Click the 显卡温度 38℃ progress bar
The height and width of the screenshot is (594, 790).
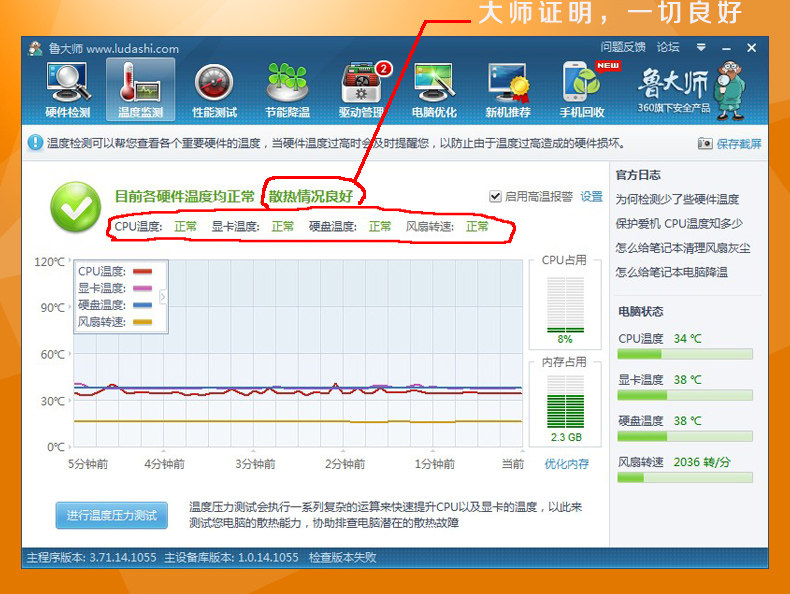[685, 395]
